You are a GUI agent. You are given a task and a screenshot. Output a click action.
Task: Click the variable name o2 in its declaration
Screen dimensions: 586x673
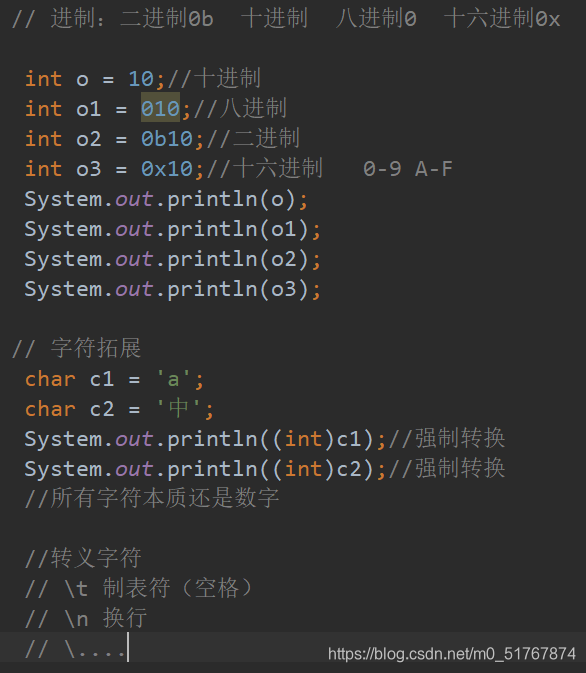tap(89, 139)
